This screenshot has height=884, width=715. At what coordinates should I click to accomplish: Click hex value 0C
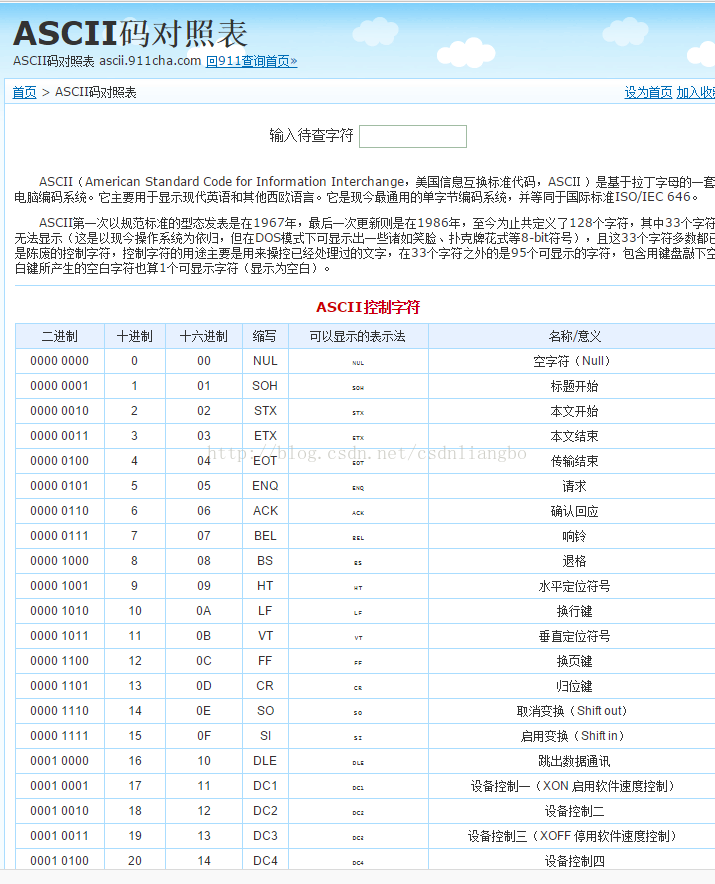(204, 661)
